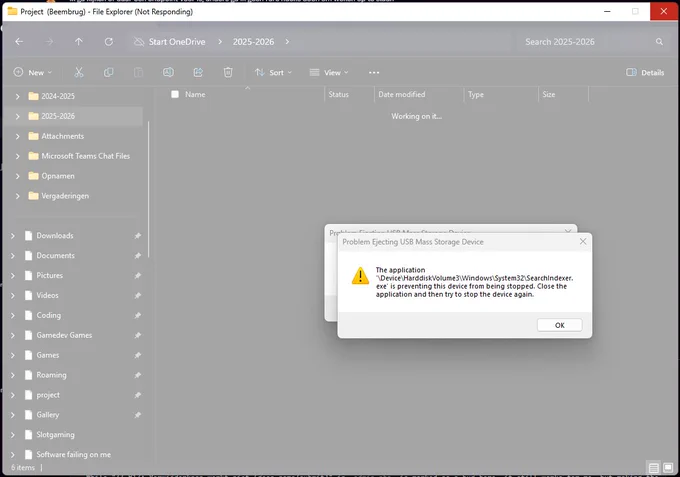680x477 pixels.
Task: Click the pin icon next to Coding
Action: pos(137,316)
